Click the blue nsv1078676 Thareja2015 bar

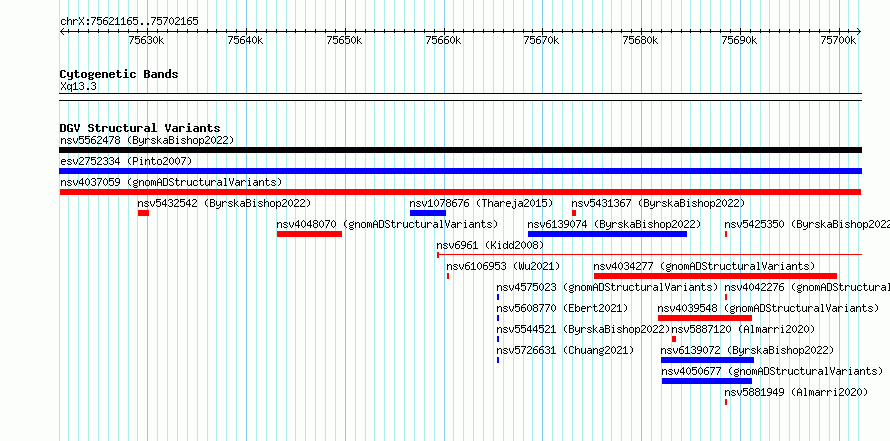pyautogui.click(x=427, y=213)
